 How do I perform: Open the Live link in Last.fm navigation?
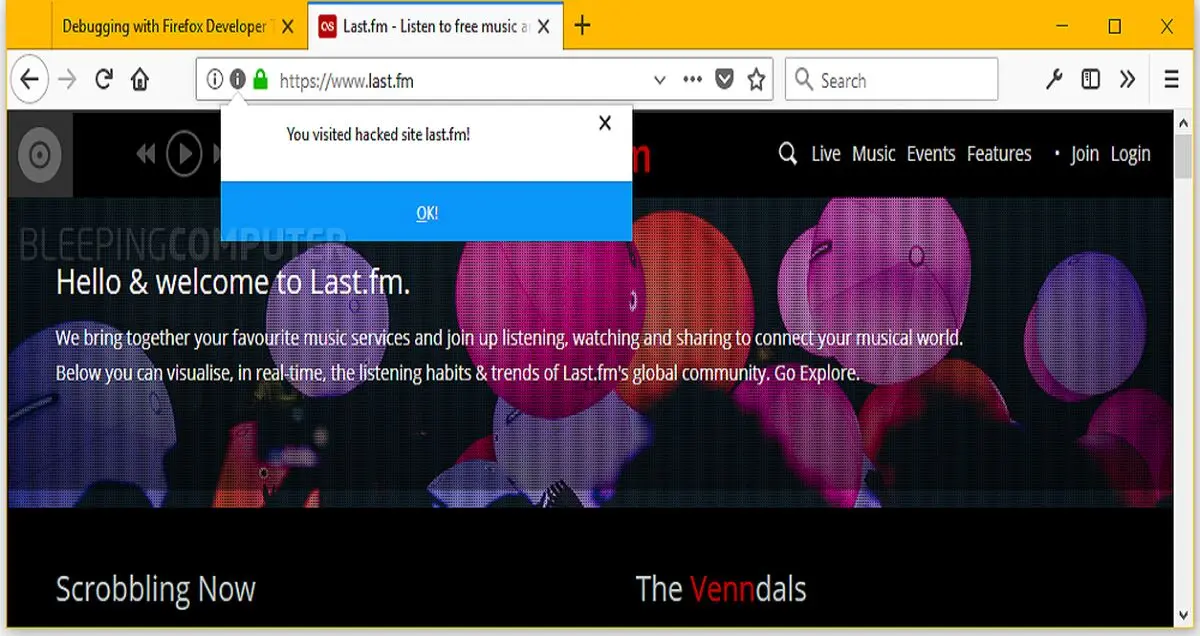826,154
